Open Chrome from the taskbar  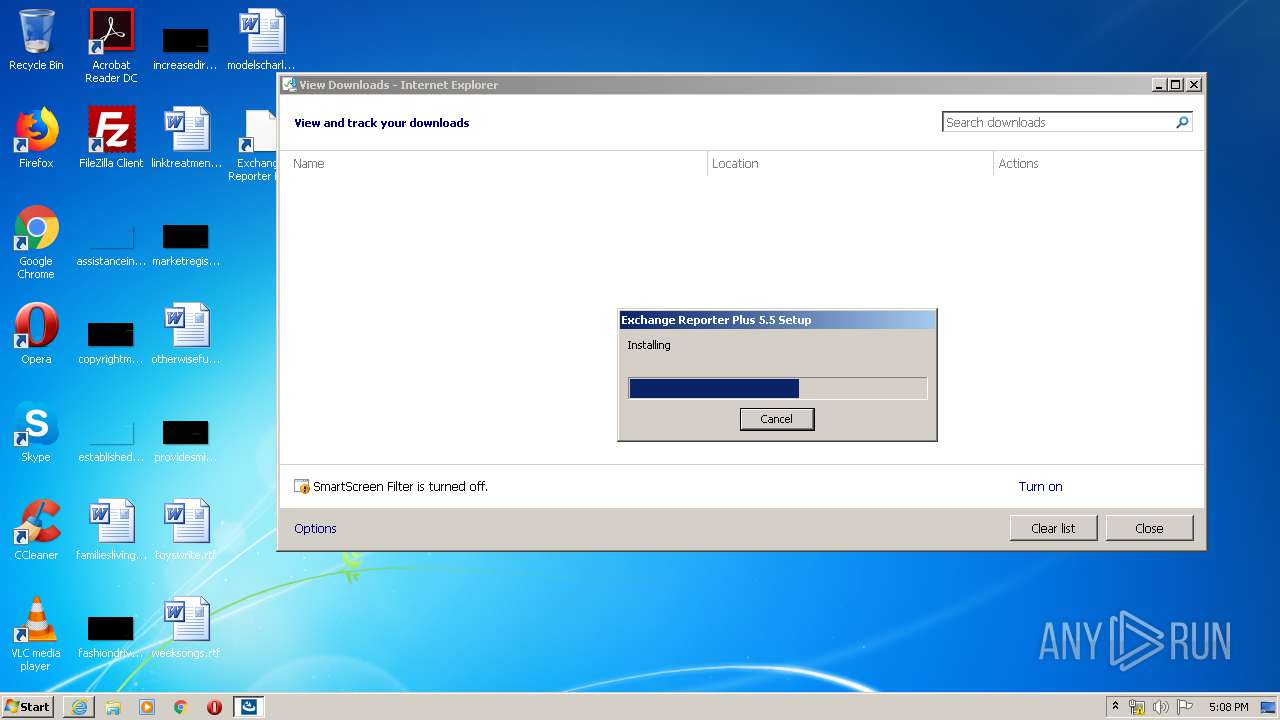[181, 707]
